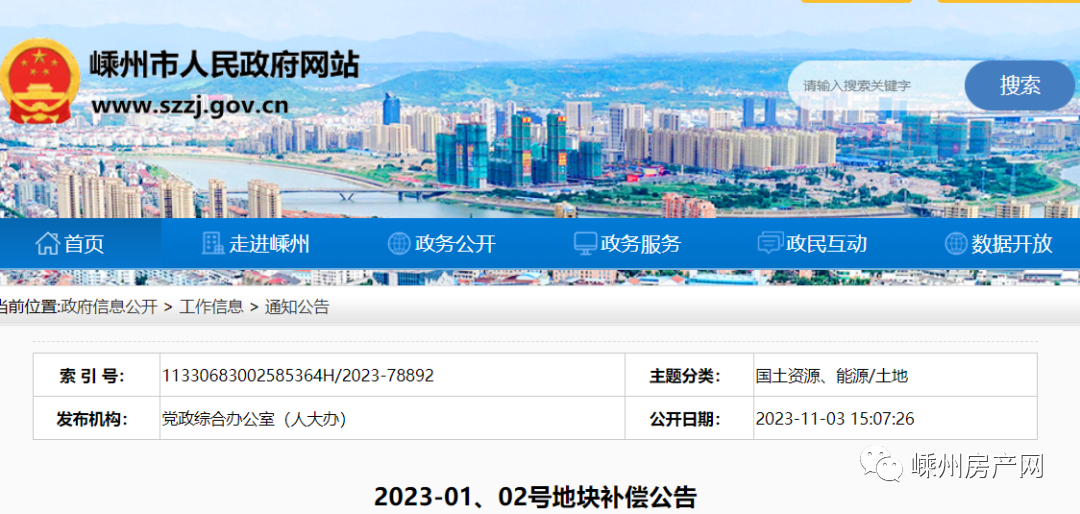Click the chat bubble icon beside 政民互动
This screenshot has height=514, width=1080.
tap(770, 243)
